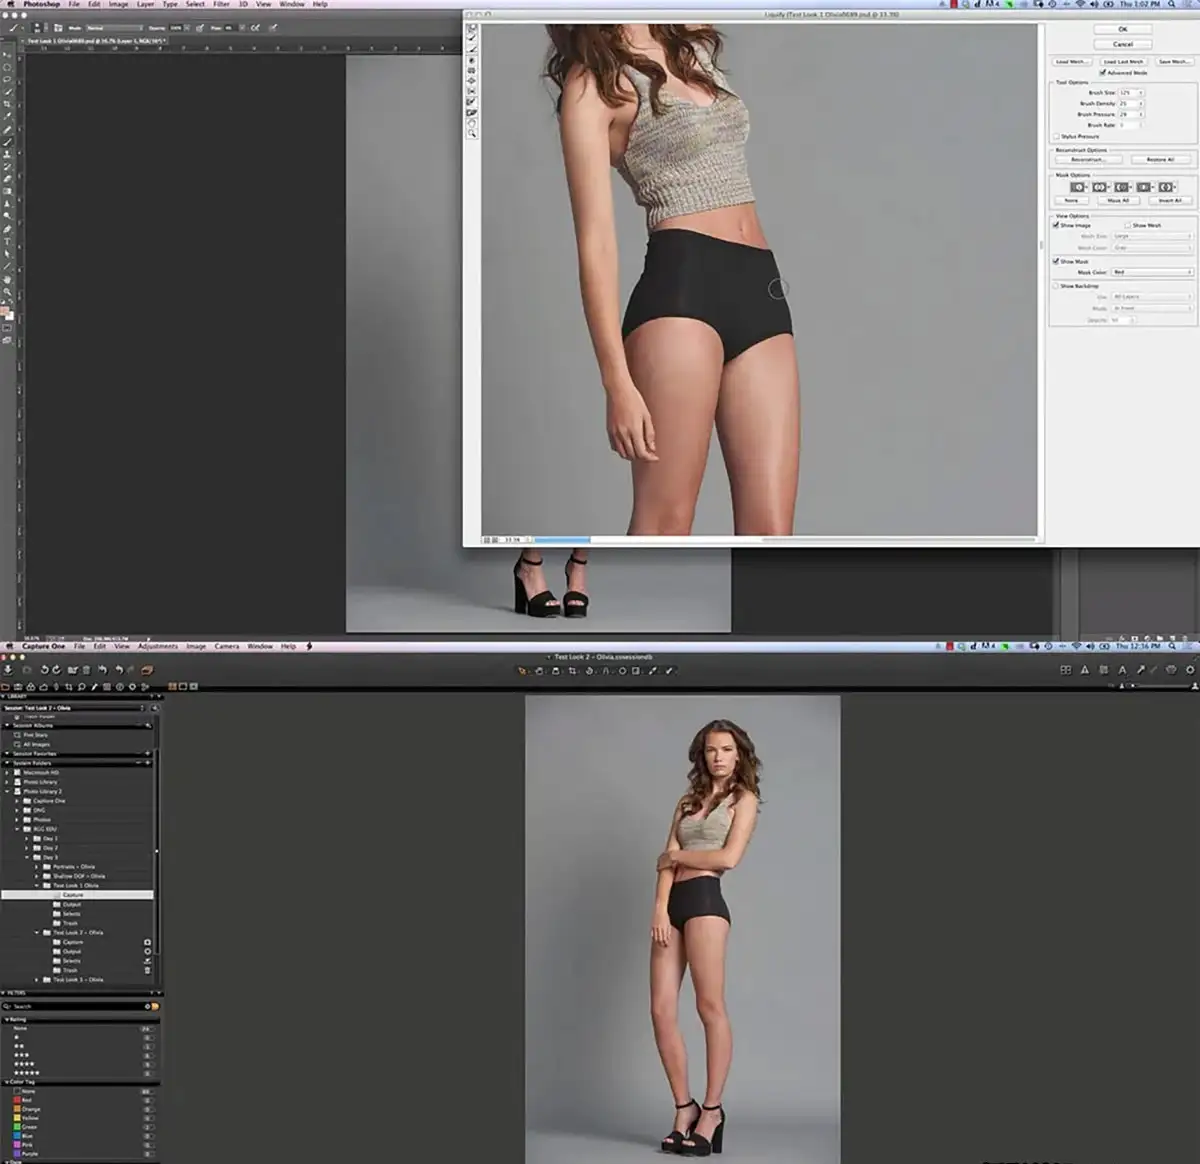Toggle the Show Image checkbox
Image resolution: width=1200 pixels, height=1164 pixels.
[1057, 226]
